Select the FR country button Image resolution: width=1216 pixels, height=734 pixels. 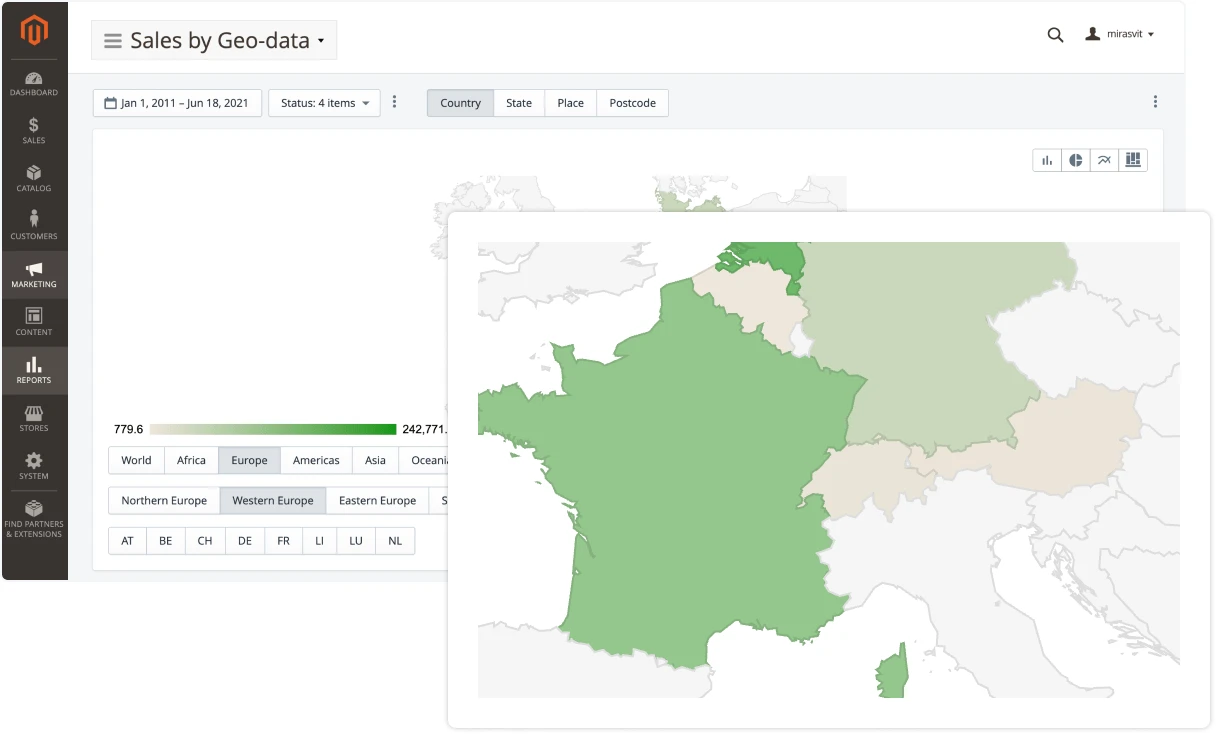pyautogui.click(x=283, y=540)
